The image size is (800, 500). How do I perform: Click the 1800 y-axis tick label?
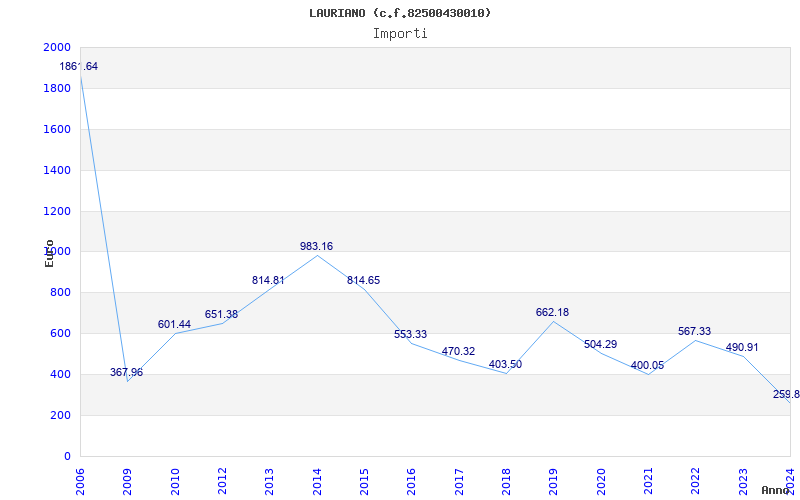coord(57,88)
